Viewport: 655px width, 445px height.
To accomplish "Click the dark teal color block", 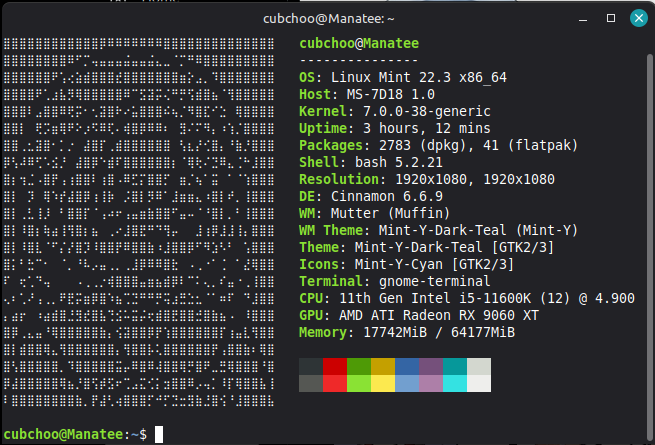I will pos(455,366).
